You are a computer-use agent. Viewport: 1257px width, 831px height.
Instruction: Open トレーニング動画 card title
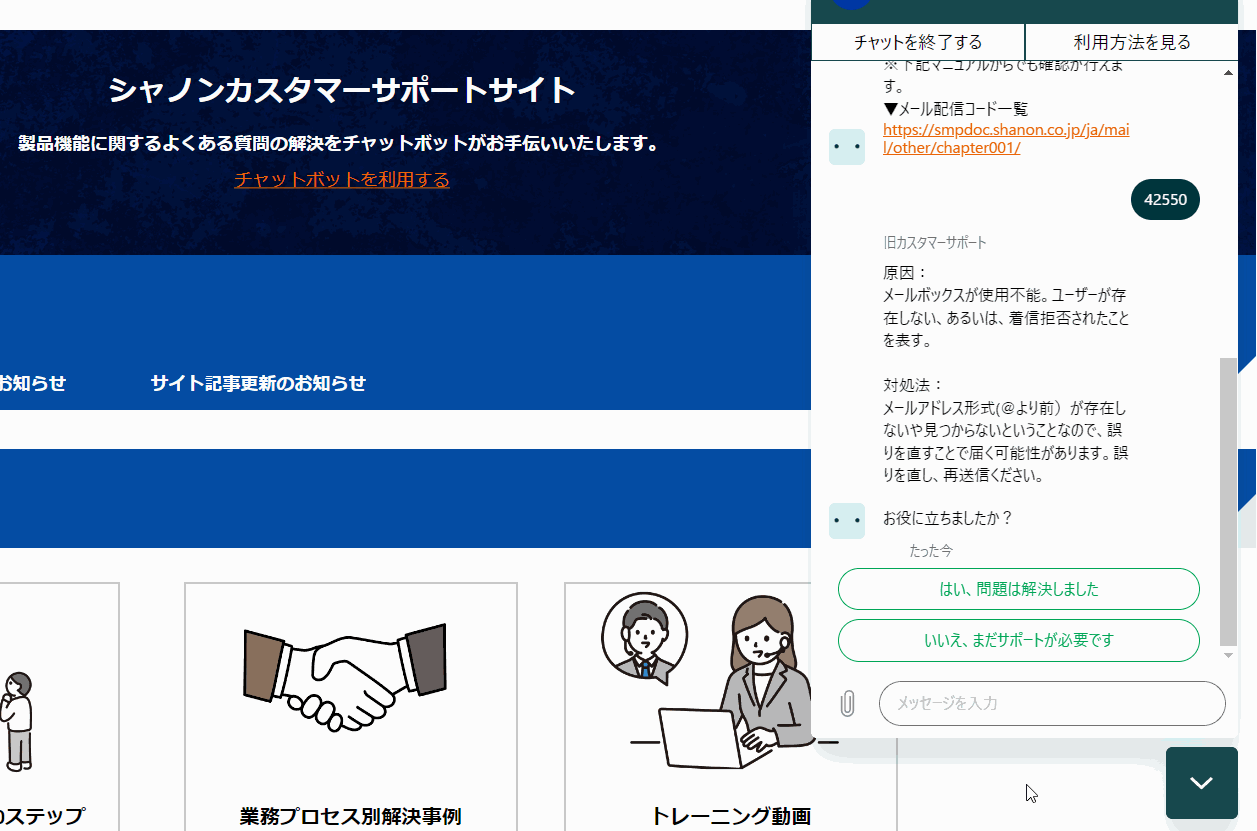730,816
